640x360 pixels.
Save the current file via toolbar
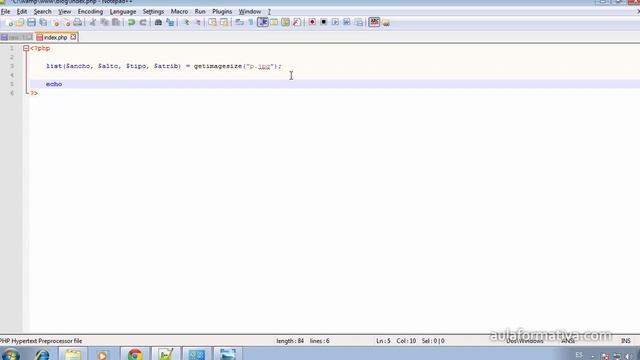click(31, 22)
